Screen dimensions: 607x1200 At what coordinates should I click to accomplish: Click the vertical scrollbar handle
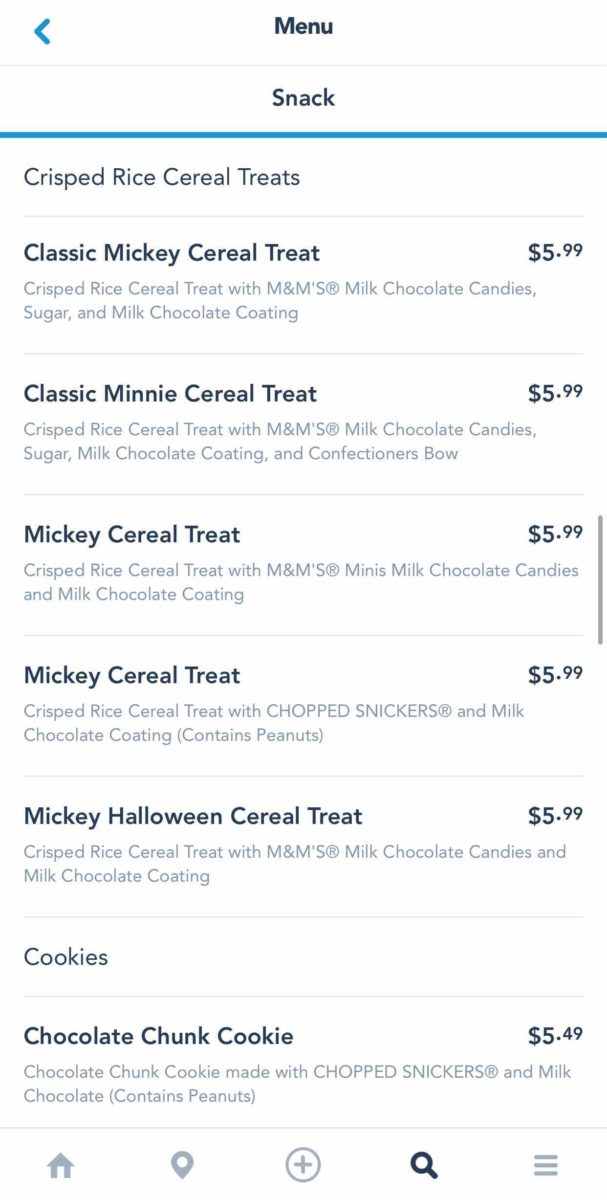click(x=600, y=580)
